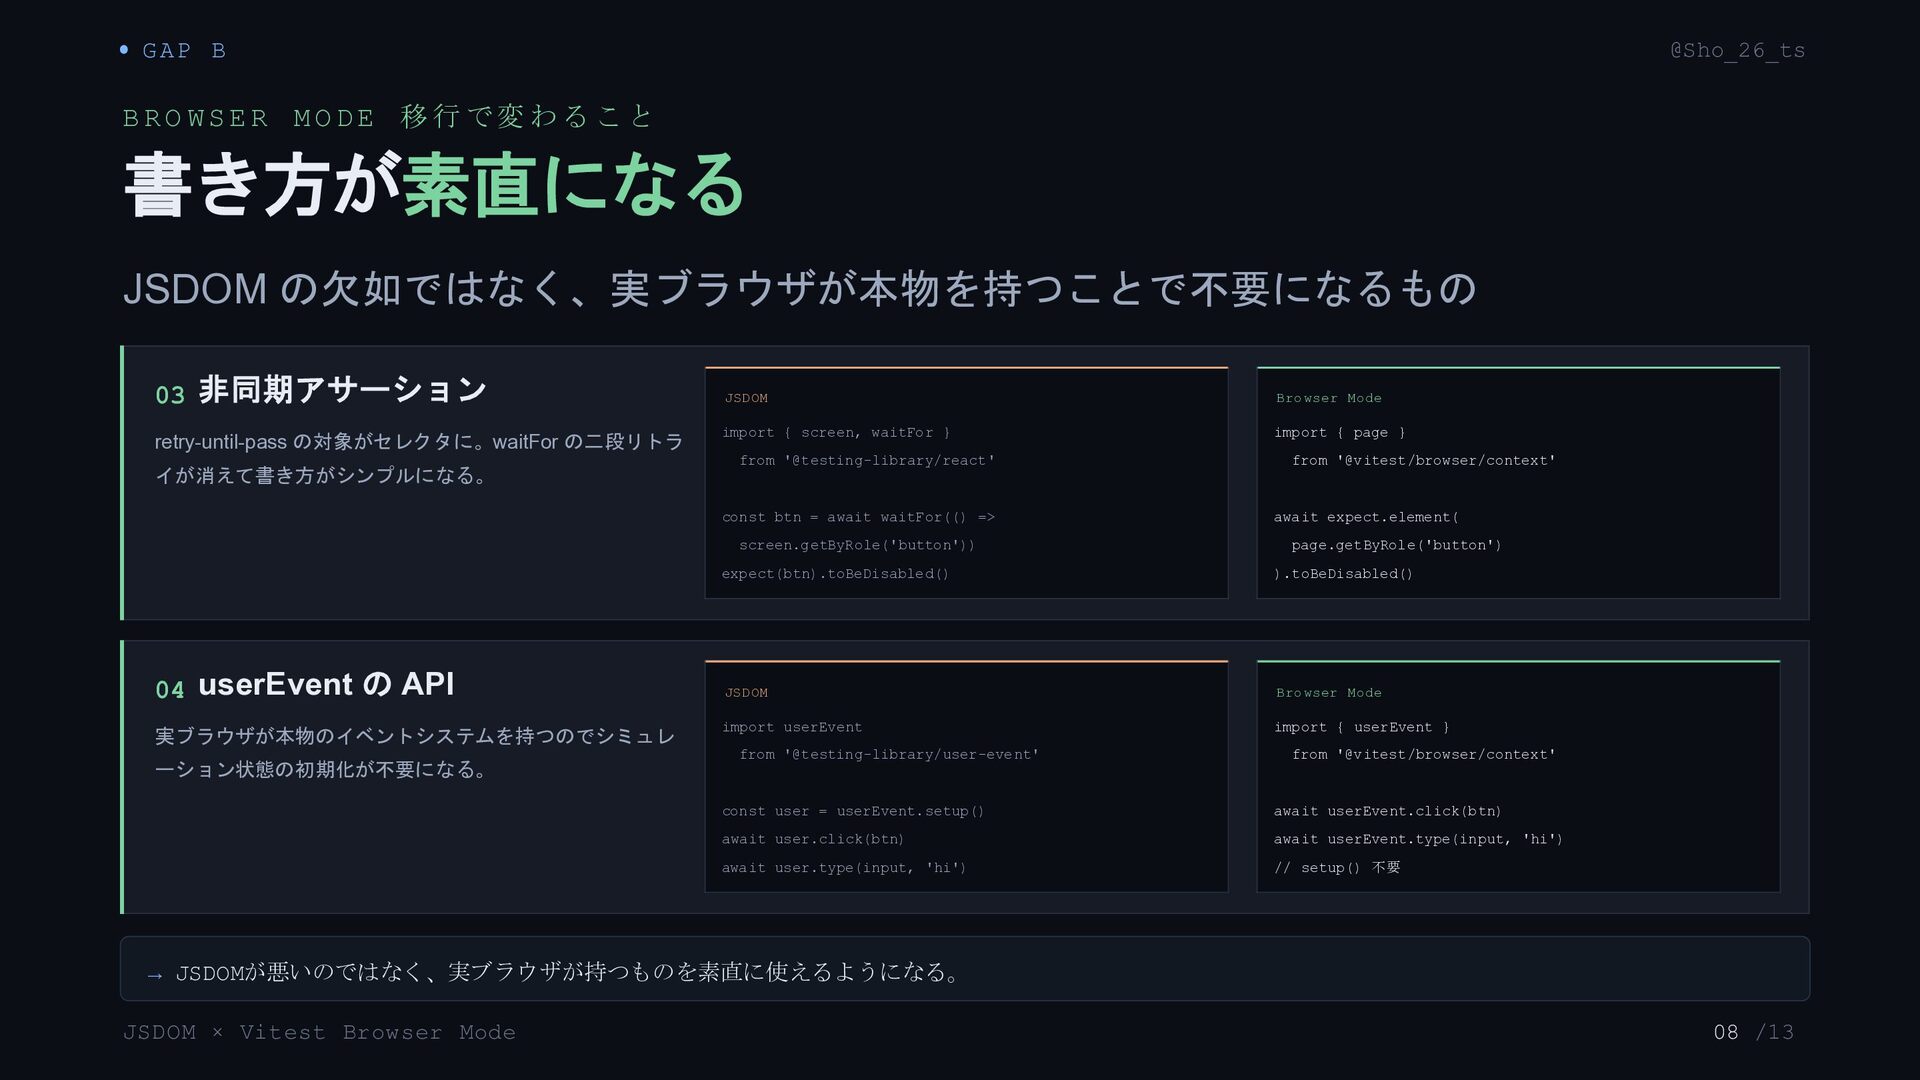1920x1080 pixels.
Task: Click the JSDOM × Vitest Browser Mode footer
Action: coord(319,1032)
